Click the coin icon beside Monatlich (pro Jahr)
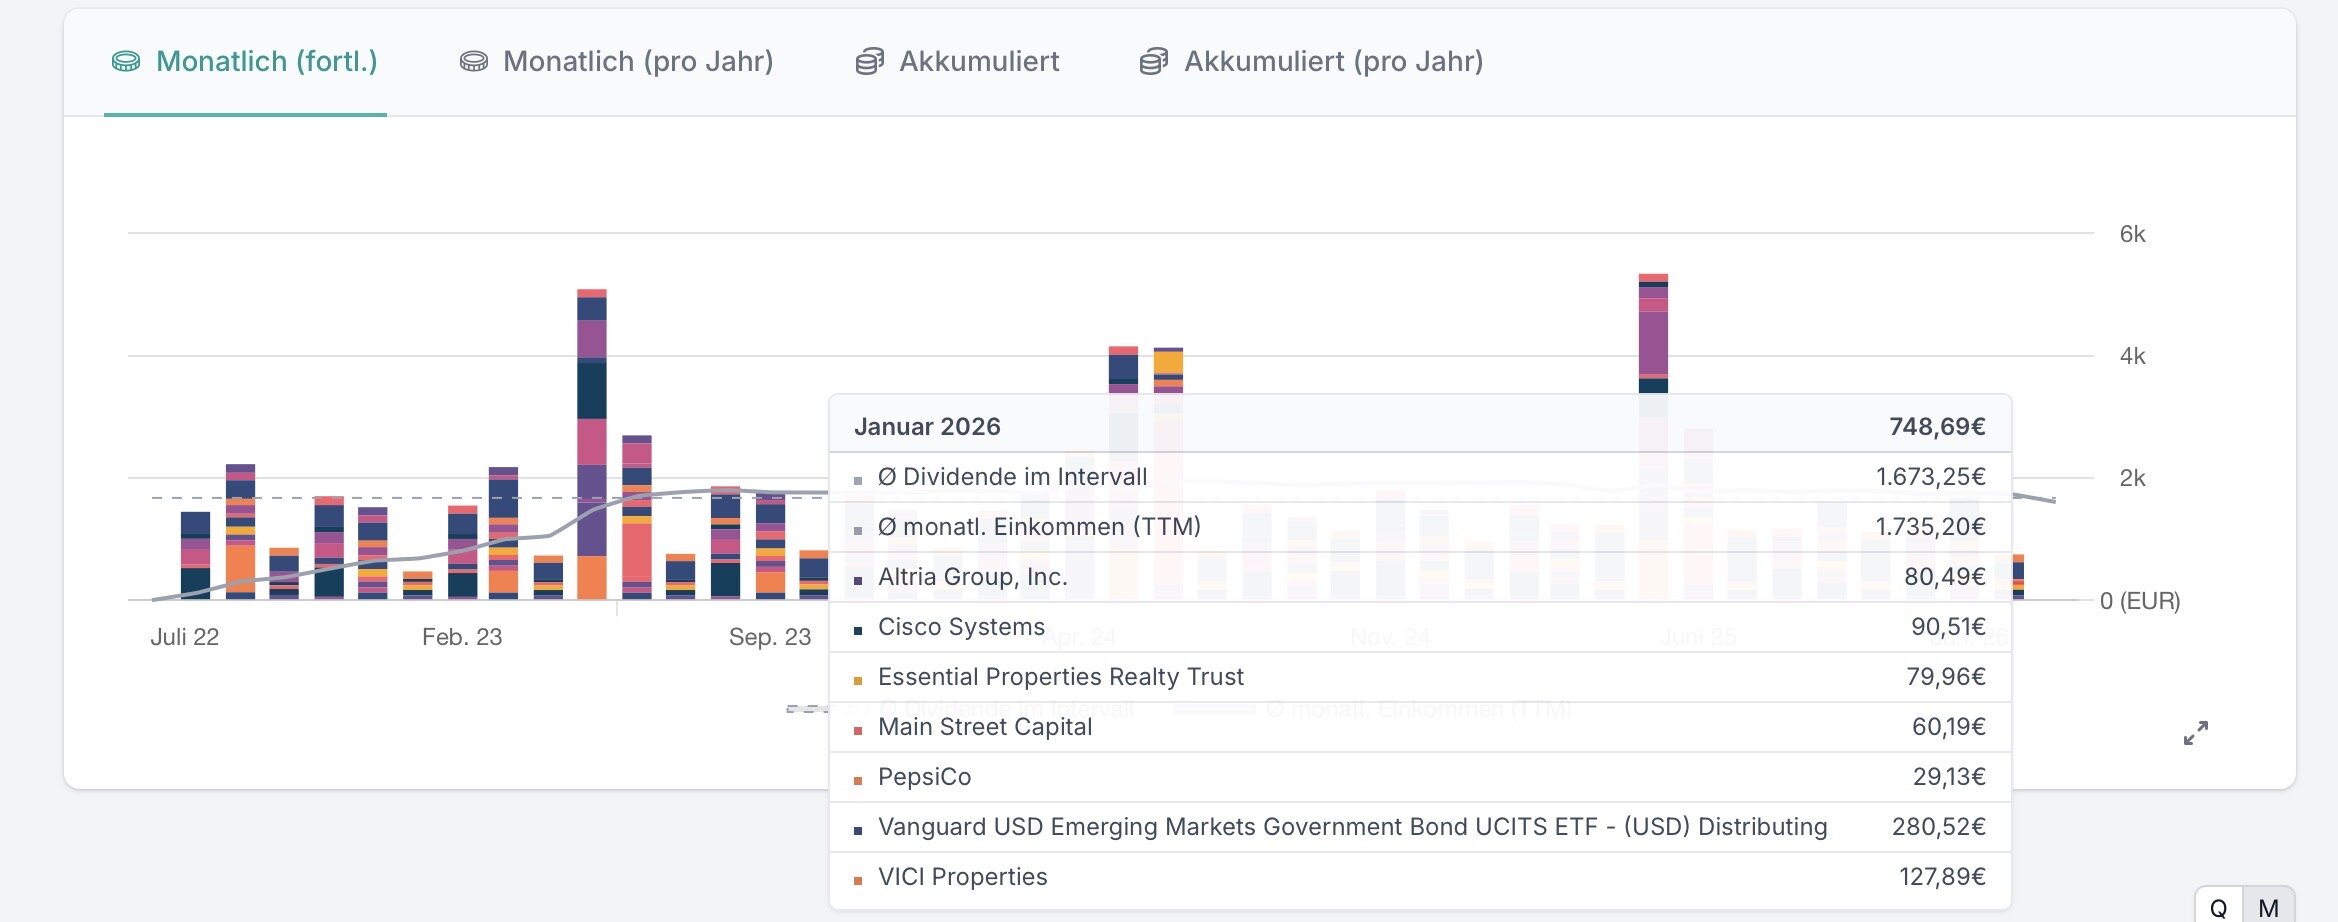This screenshot has height=922, width=2338. [x=473, y=62]
